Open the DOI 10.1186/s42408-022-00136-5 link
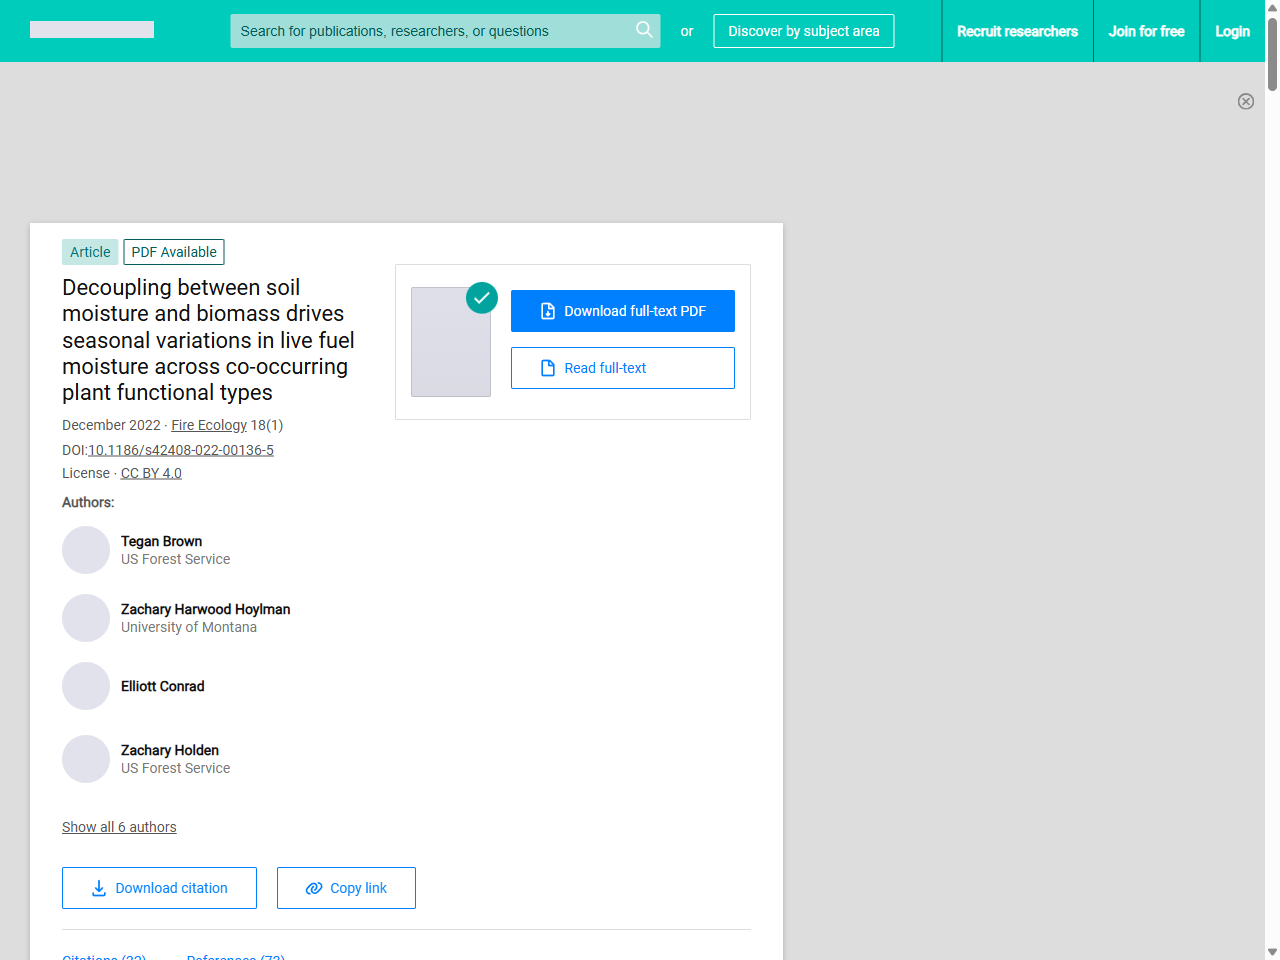This screenshot has height=960, width=1280. (x=180, y=450)
